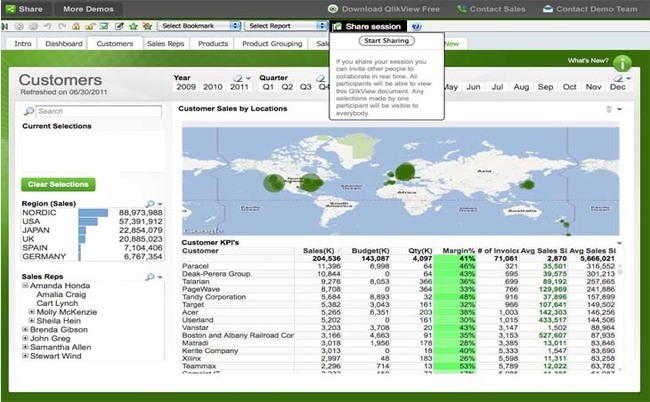This screenshot has width=650, height=402.
Task: Open the Sales Reps tab
Action: pyautogui.click(x=166, y=44)
